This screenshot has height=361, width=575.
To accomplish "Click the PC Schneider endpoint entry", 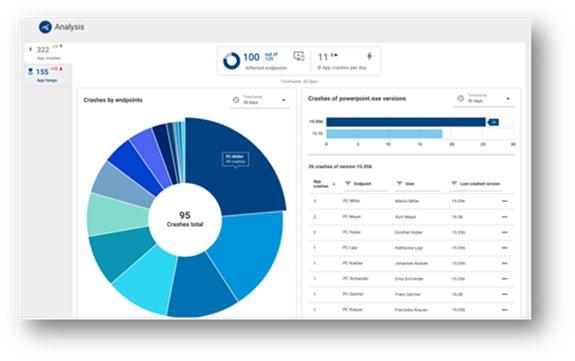I will pyautogui.click(x=355, y=278).
